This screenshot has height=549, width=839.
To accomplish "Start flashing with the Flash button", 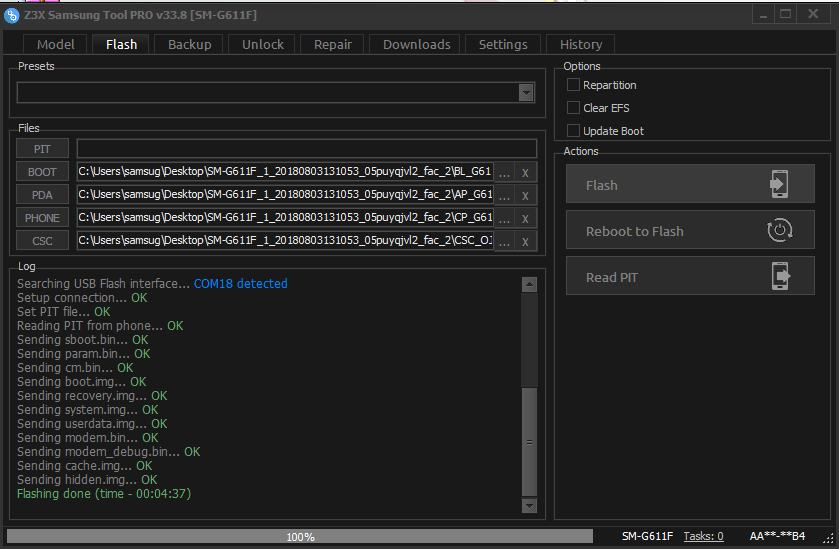I will click(690, 184).
